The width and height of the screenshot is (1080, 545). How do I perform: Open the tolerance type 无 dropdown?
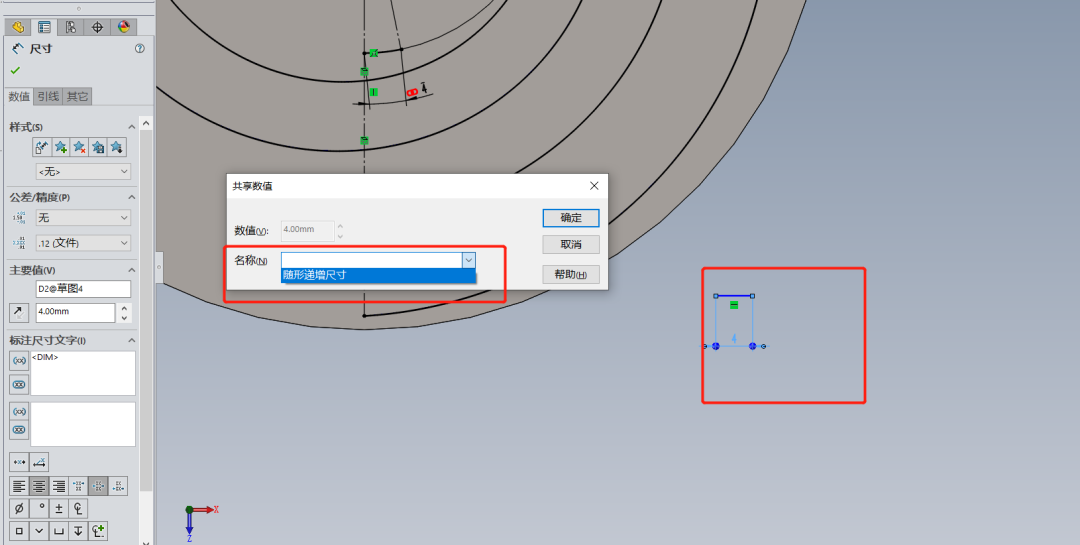click(x=83, y=218)
